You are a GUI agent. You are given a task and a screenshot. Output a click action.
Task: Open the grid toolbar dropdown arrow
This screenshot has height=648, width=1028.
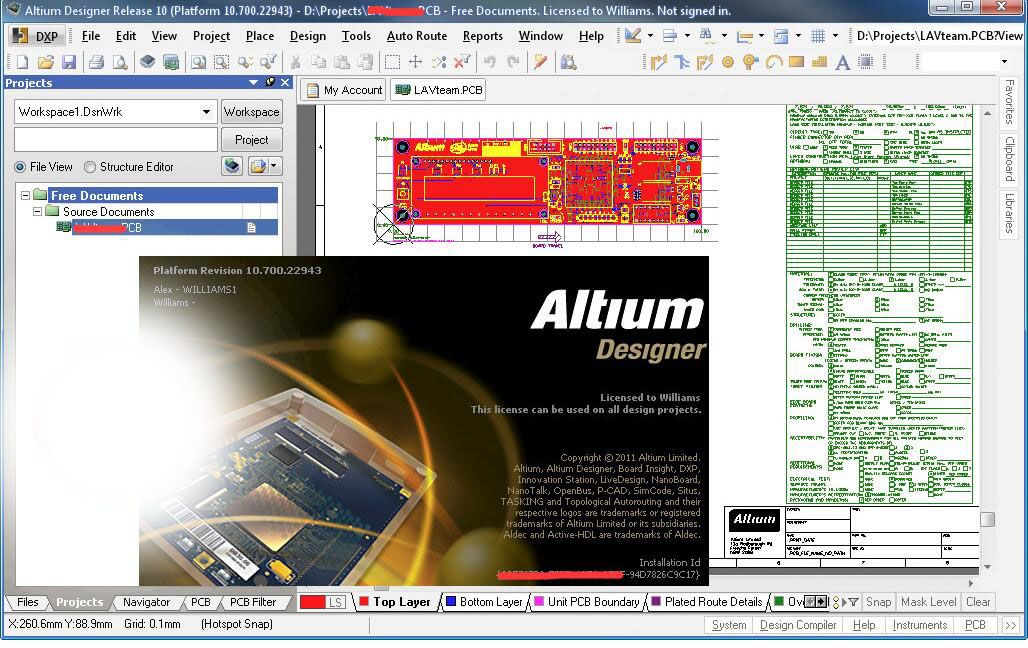(x=835, y=35)
